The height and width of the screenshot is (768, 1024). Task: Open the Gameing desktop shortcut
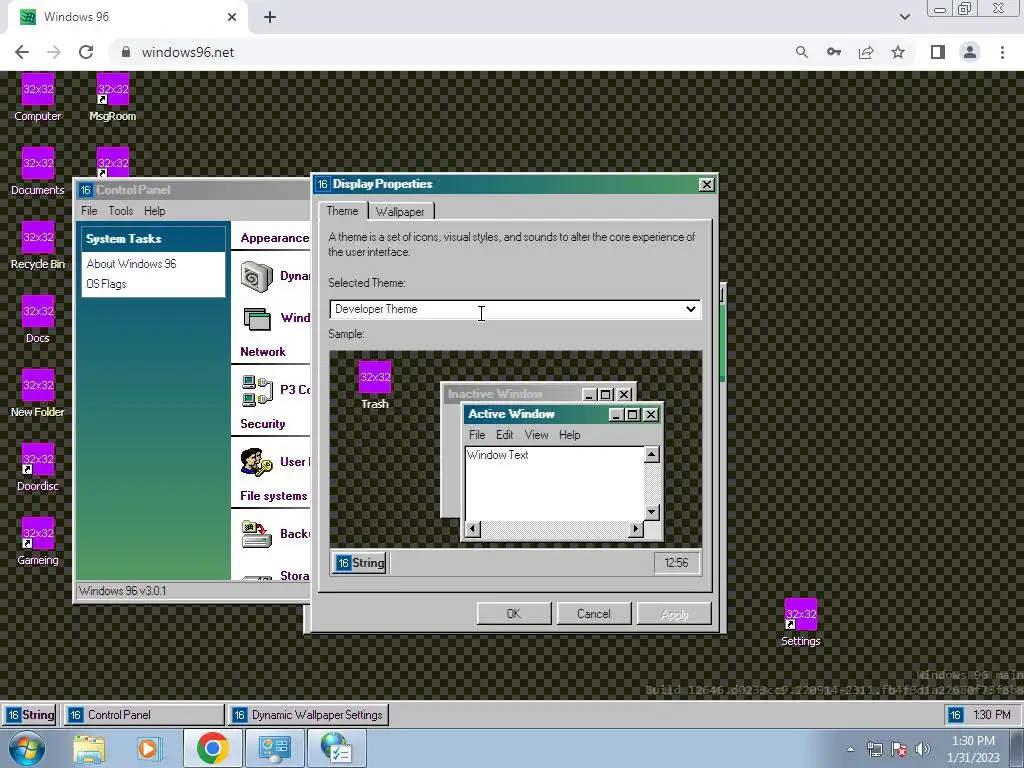point(38,541)
